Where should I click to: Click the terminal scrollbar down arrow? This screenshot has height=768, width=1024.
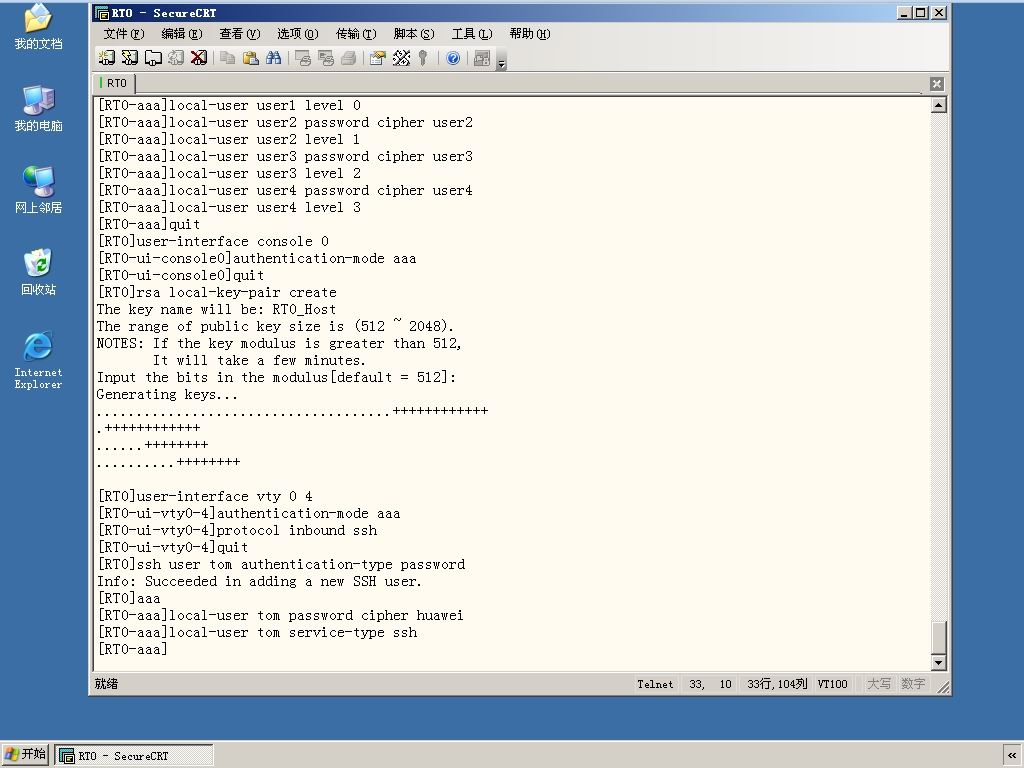938,663
